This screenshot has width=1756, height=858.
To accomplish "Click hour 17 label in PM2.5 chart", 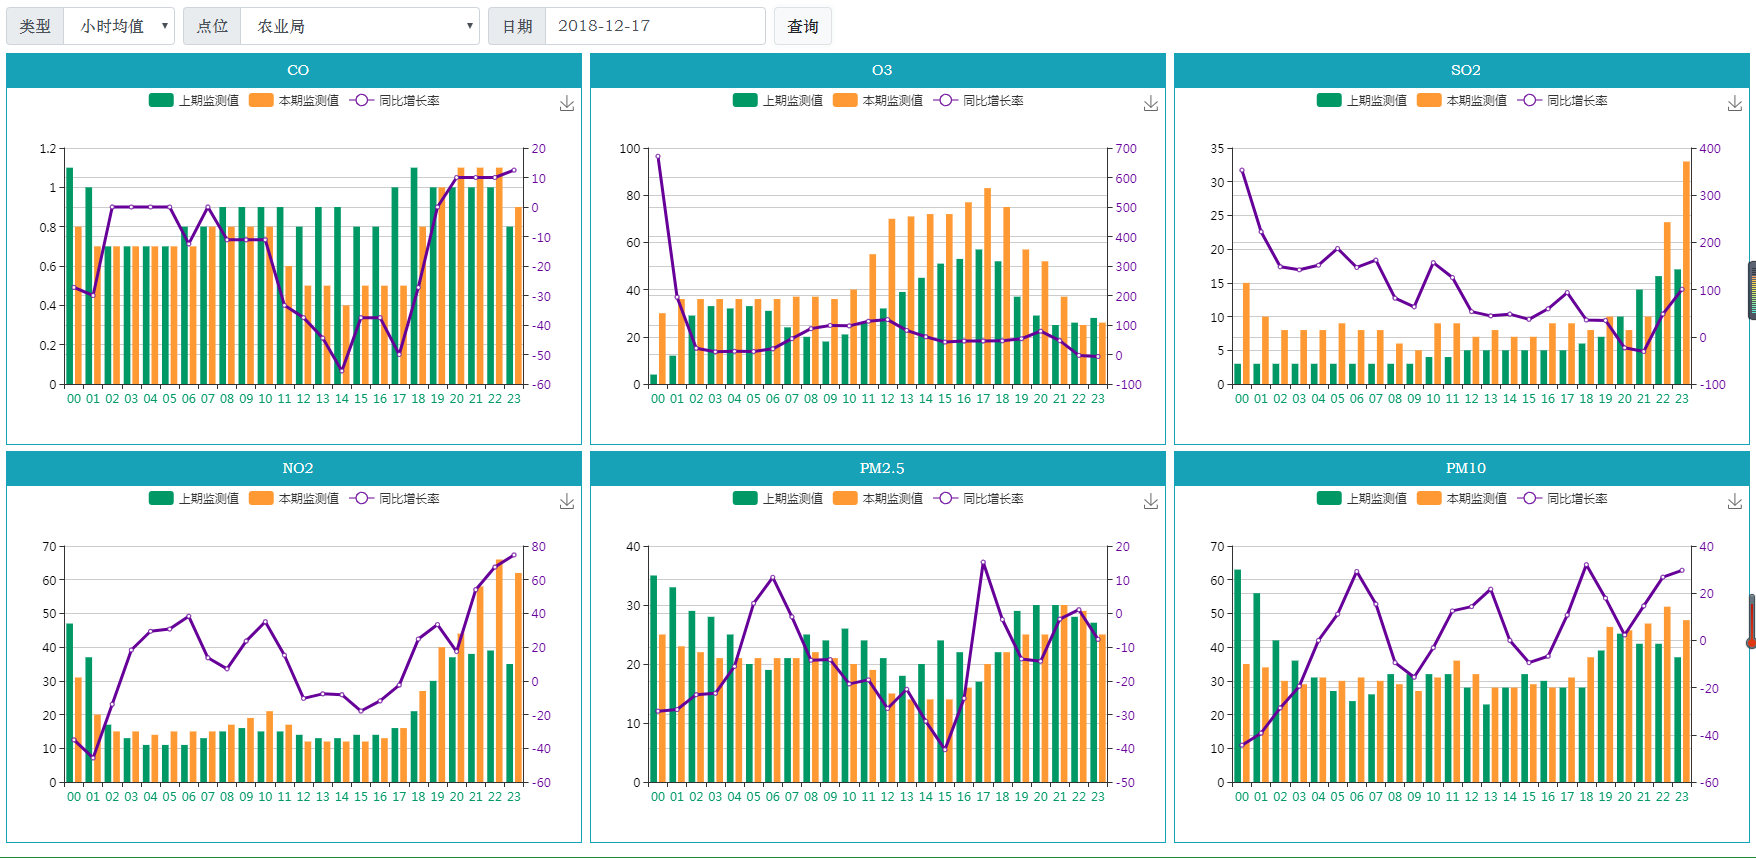I will [983, 797].
